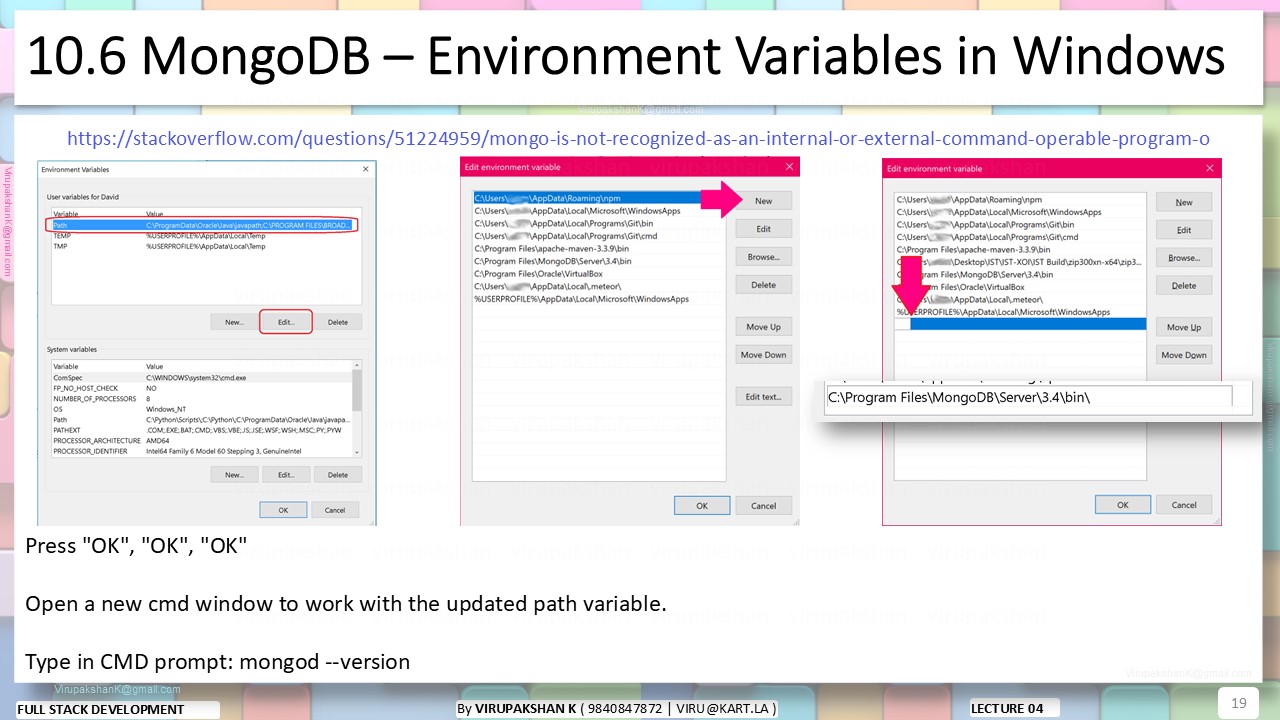Click the New button beside the pink arrow
1280x720 pixels.
(763, 201)
